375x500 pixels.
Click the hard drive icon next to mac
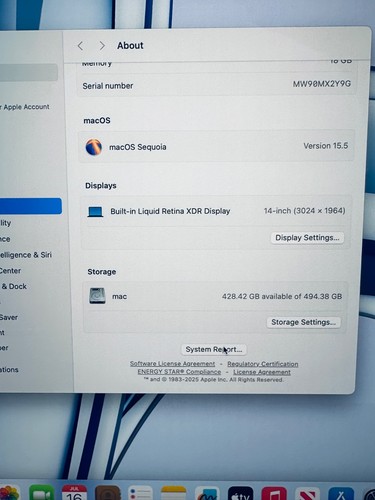click(97, 296)
